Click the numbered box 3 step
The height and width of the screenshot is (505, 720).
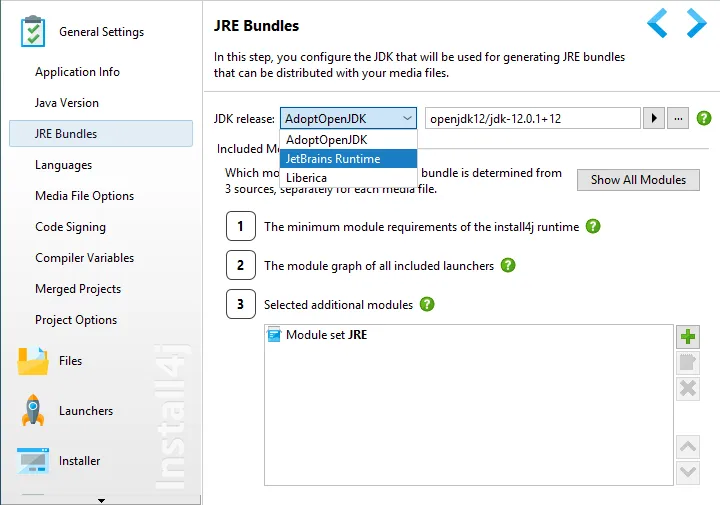241,304
